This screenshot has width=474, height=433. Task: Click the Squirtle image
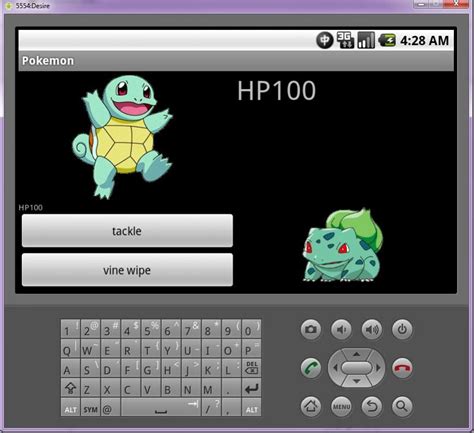(x=122, y=137)
